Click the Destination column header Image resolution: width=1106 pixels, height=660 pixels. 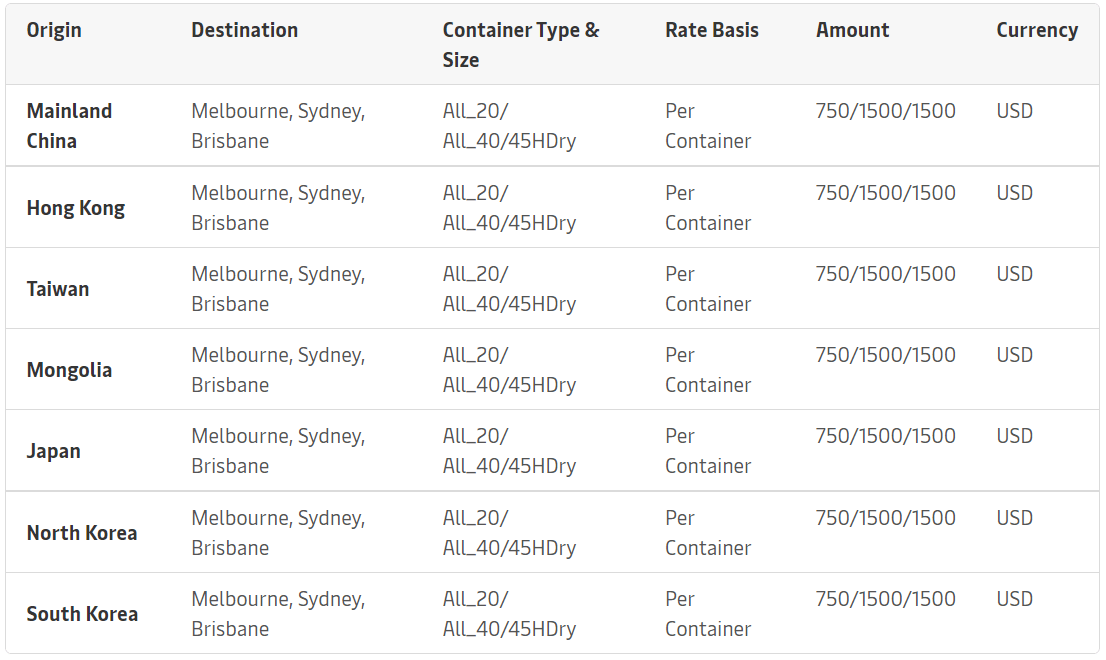click(244, 30)
